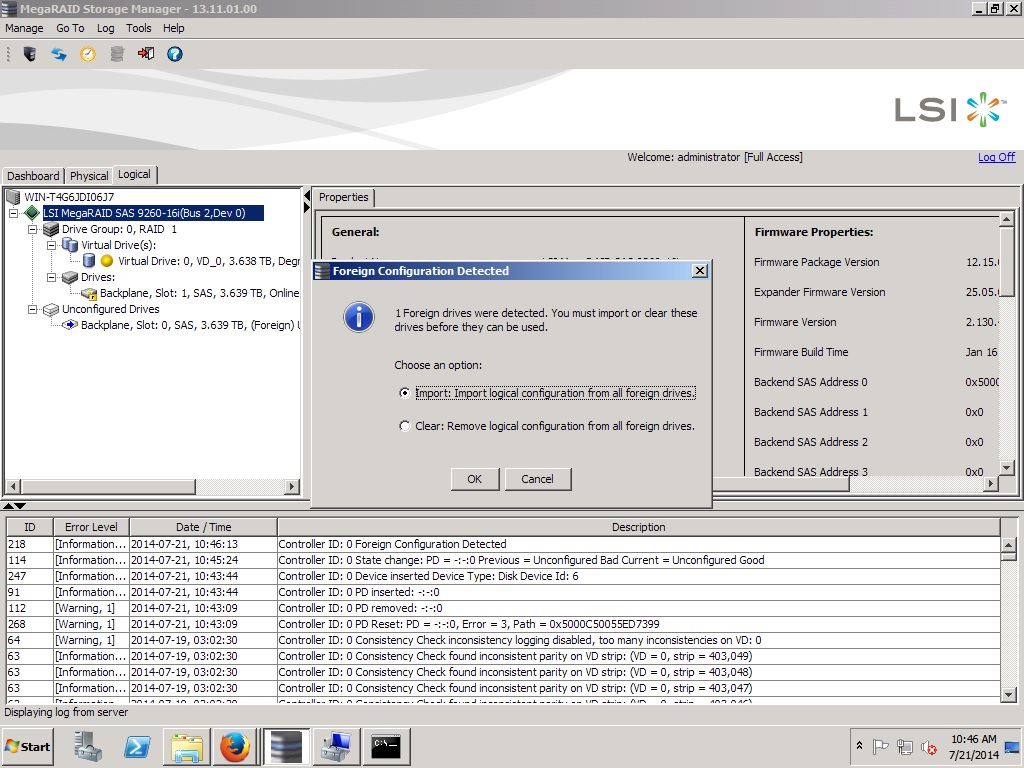The image size is (1024, 768).
Task: Click the clock-shaped toolbar icon
Action: click(x=88, y=54)
